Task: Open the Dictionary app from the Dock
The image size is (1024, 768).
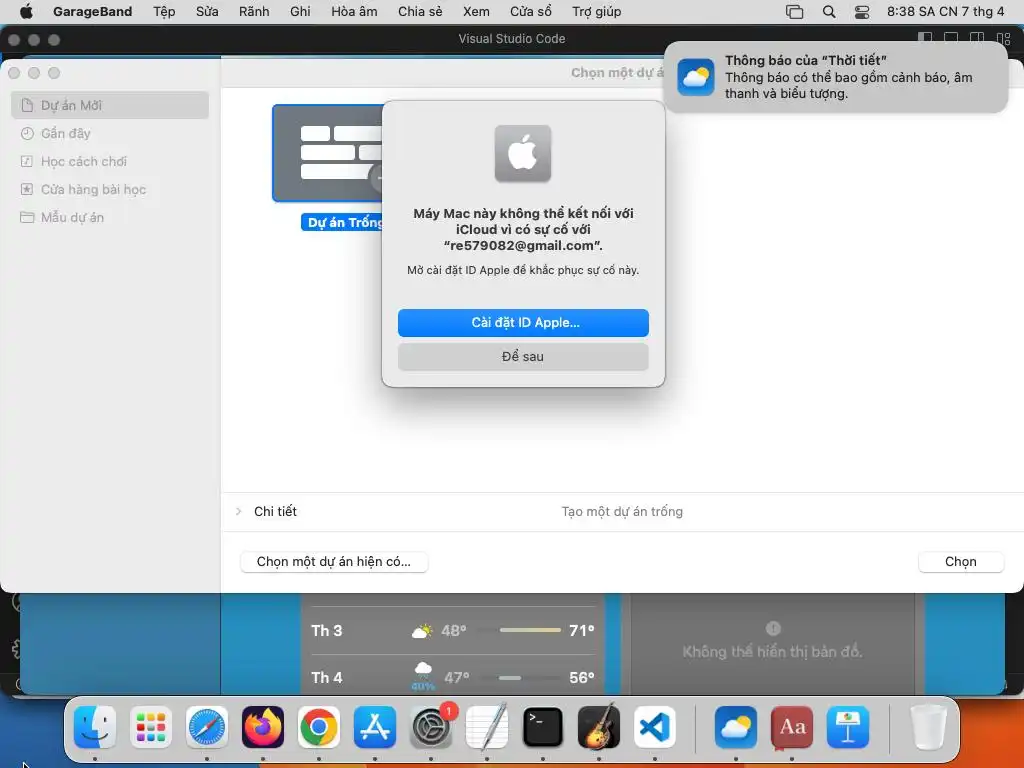Action: coord(792,727)
